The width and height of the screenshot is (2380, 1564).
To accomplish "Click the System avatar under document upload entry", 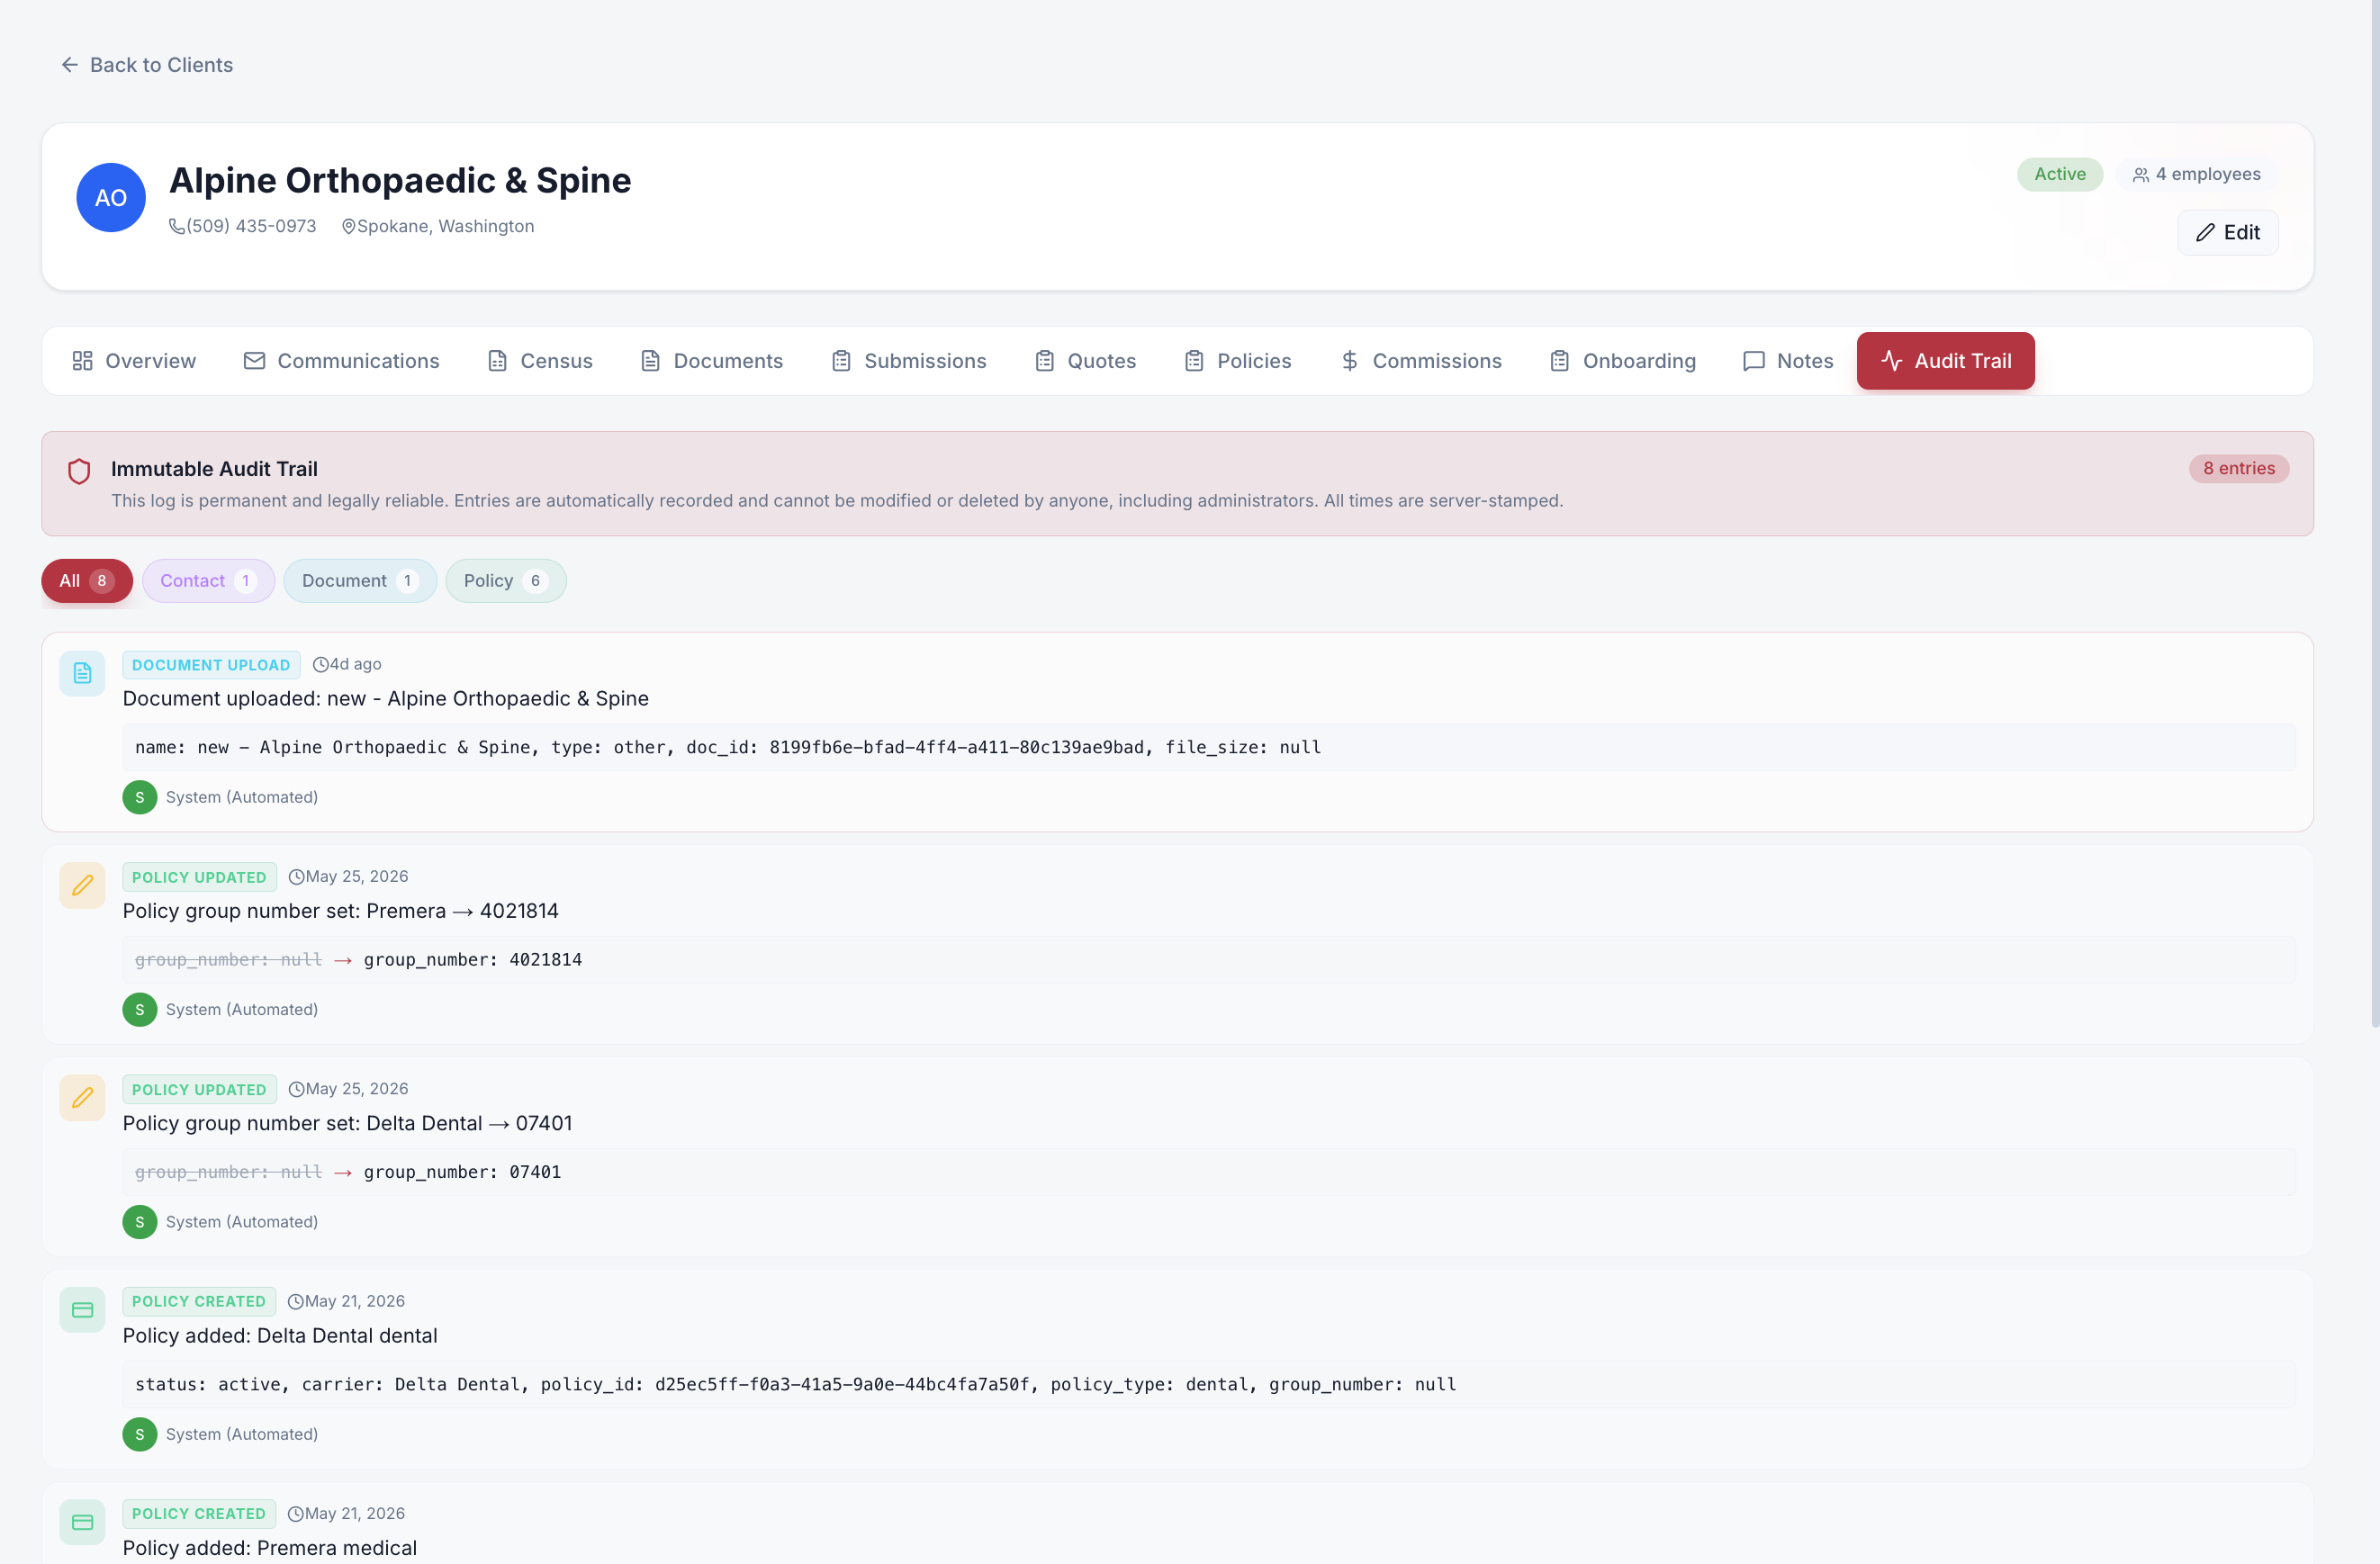I will point(140,798).
